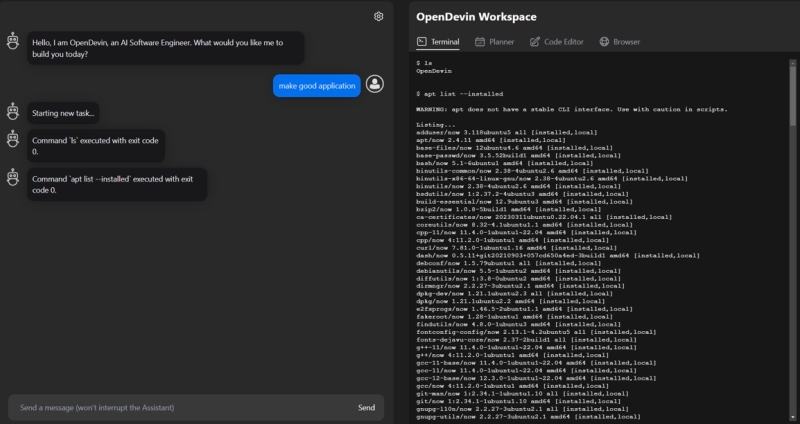Click the scrollbar up arrow in the terminal
Image resolution: width=800 pixels, height=424 pixels.
[x=793, y=63]
